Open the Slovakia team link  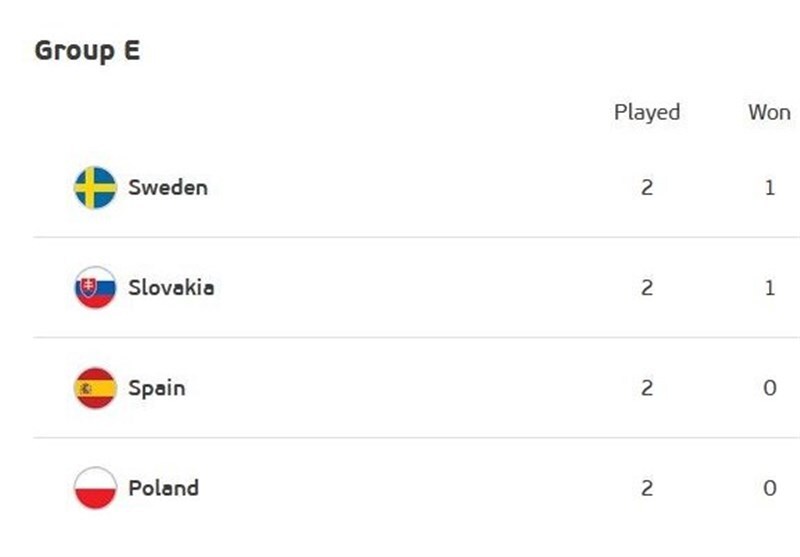(x=171, y=288)
